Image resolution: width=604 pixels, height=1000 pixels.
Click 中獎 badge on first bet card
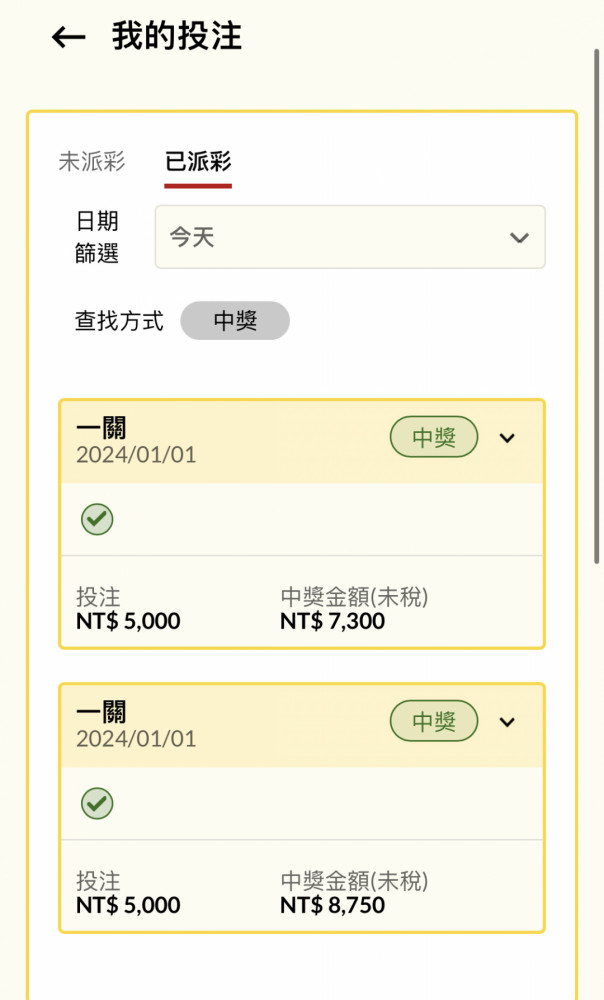(434, 437)
